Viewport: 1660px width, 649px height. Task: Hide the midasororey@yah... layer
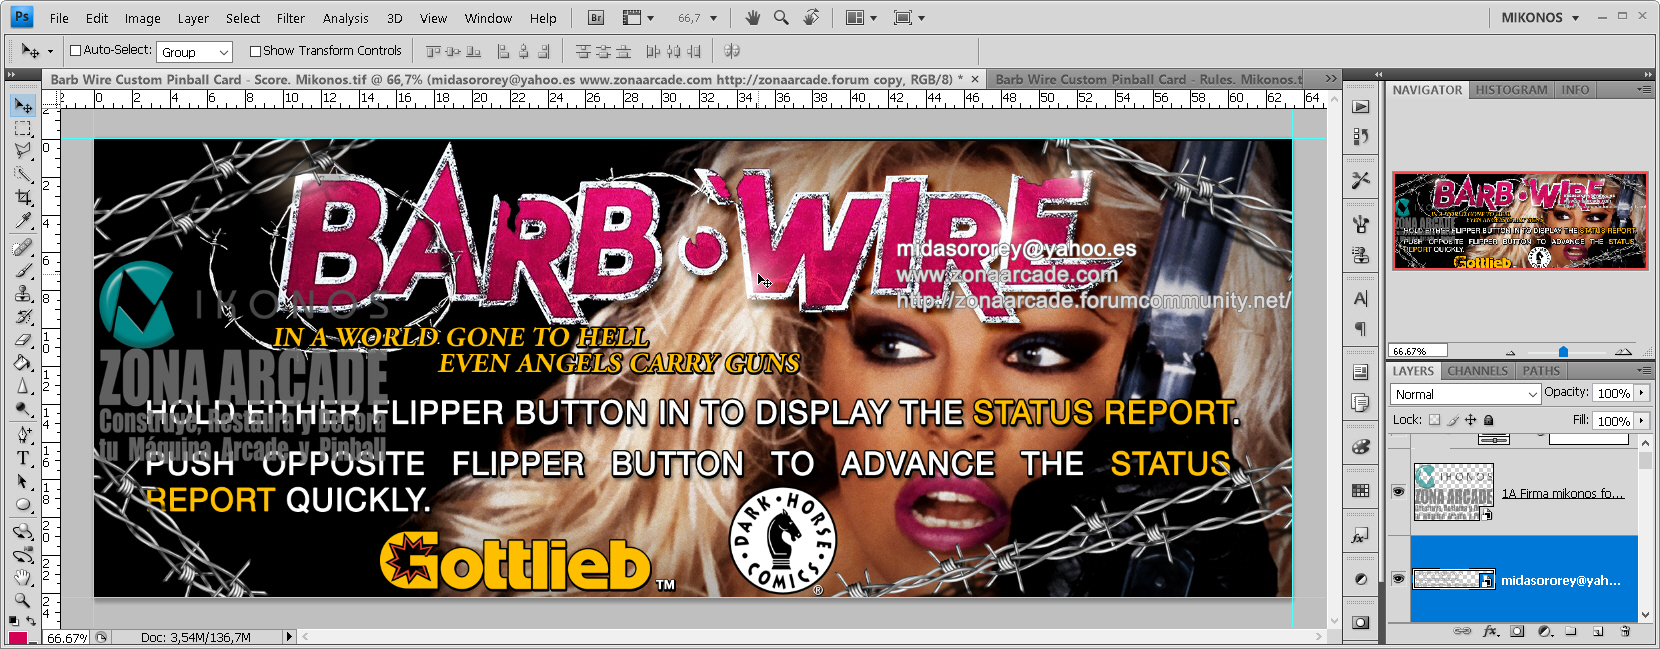tap(1398, 579)
